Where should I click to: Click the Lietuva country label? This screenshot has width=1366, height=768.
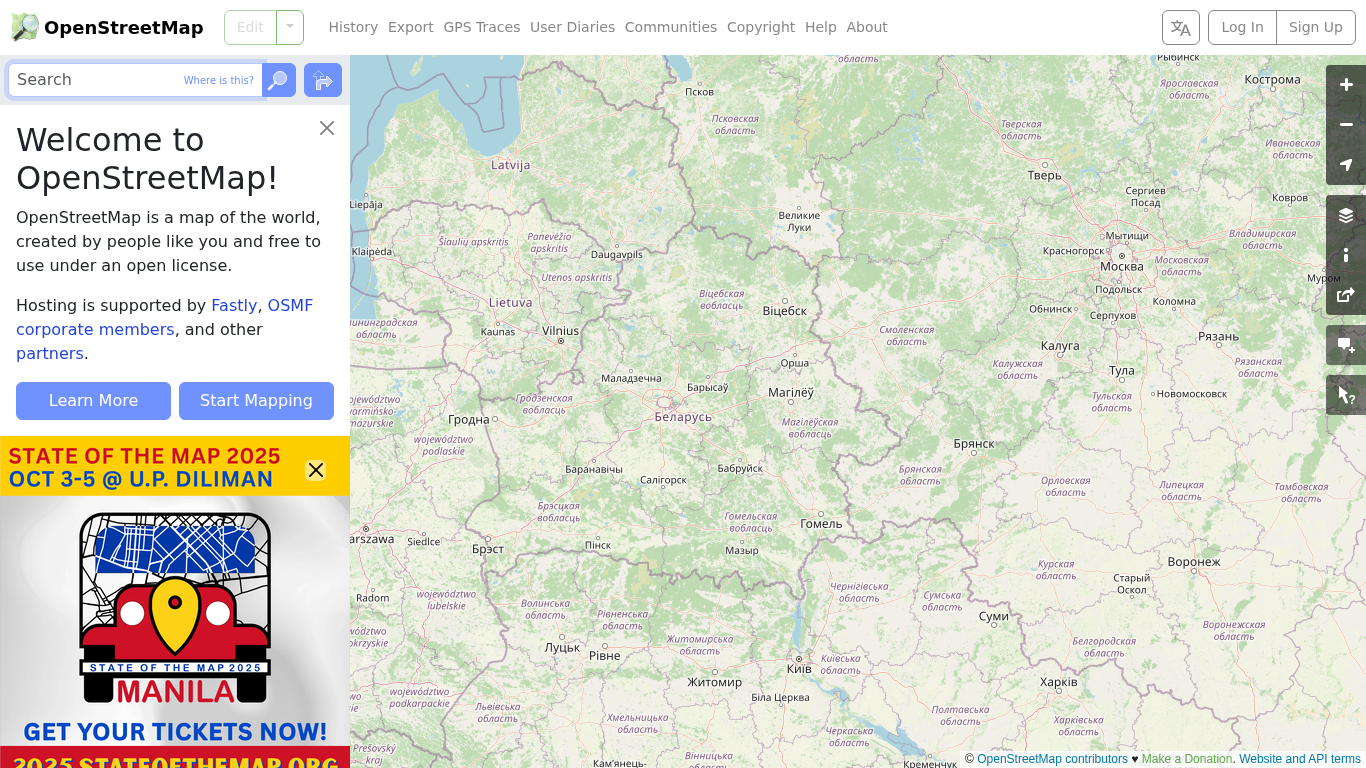(511, 302)
